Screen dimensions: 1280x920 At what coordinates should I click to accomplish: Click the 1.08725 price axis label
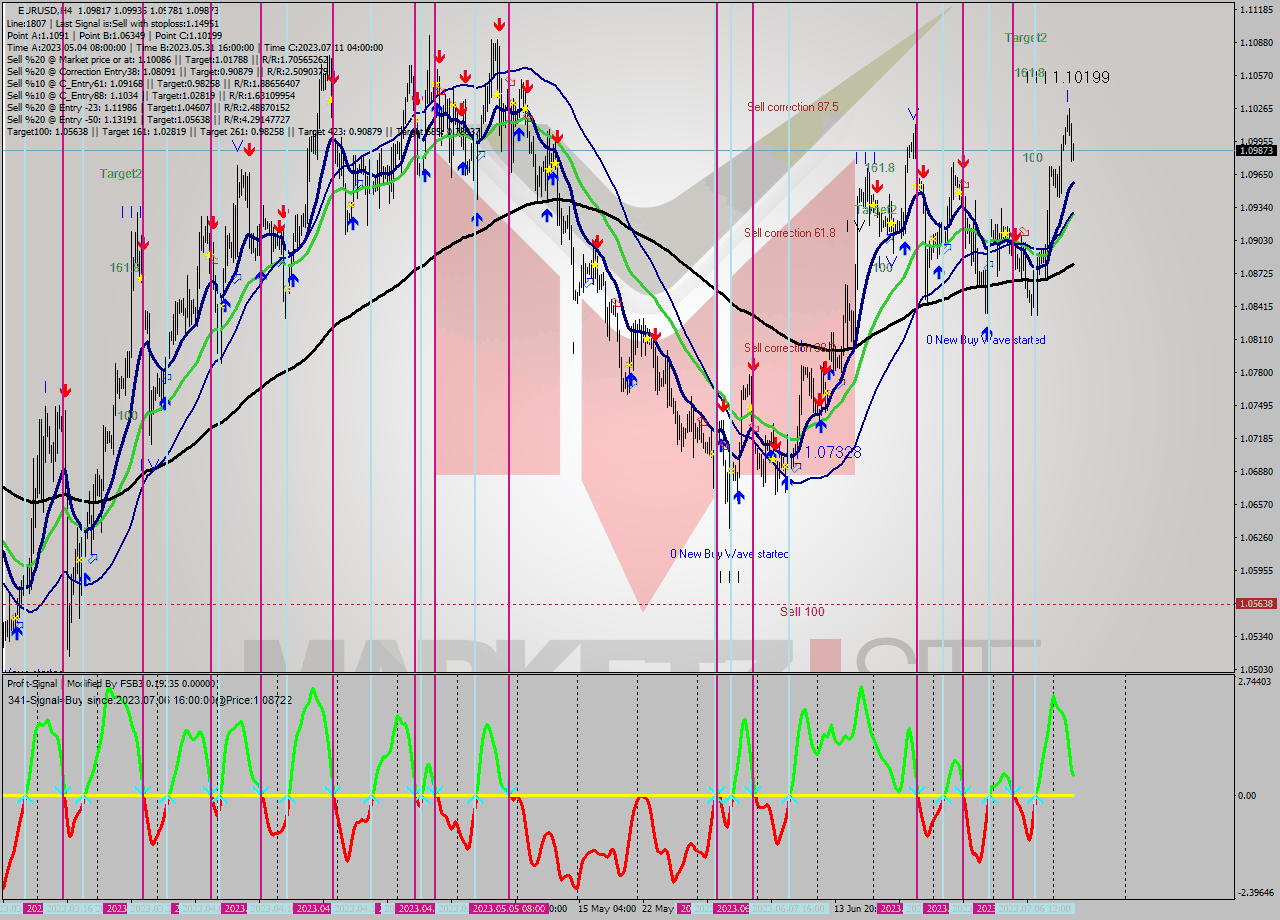1256,274
